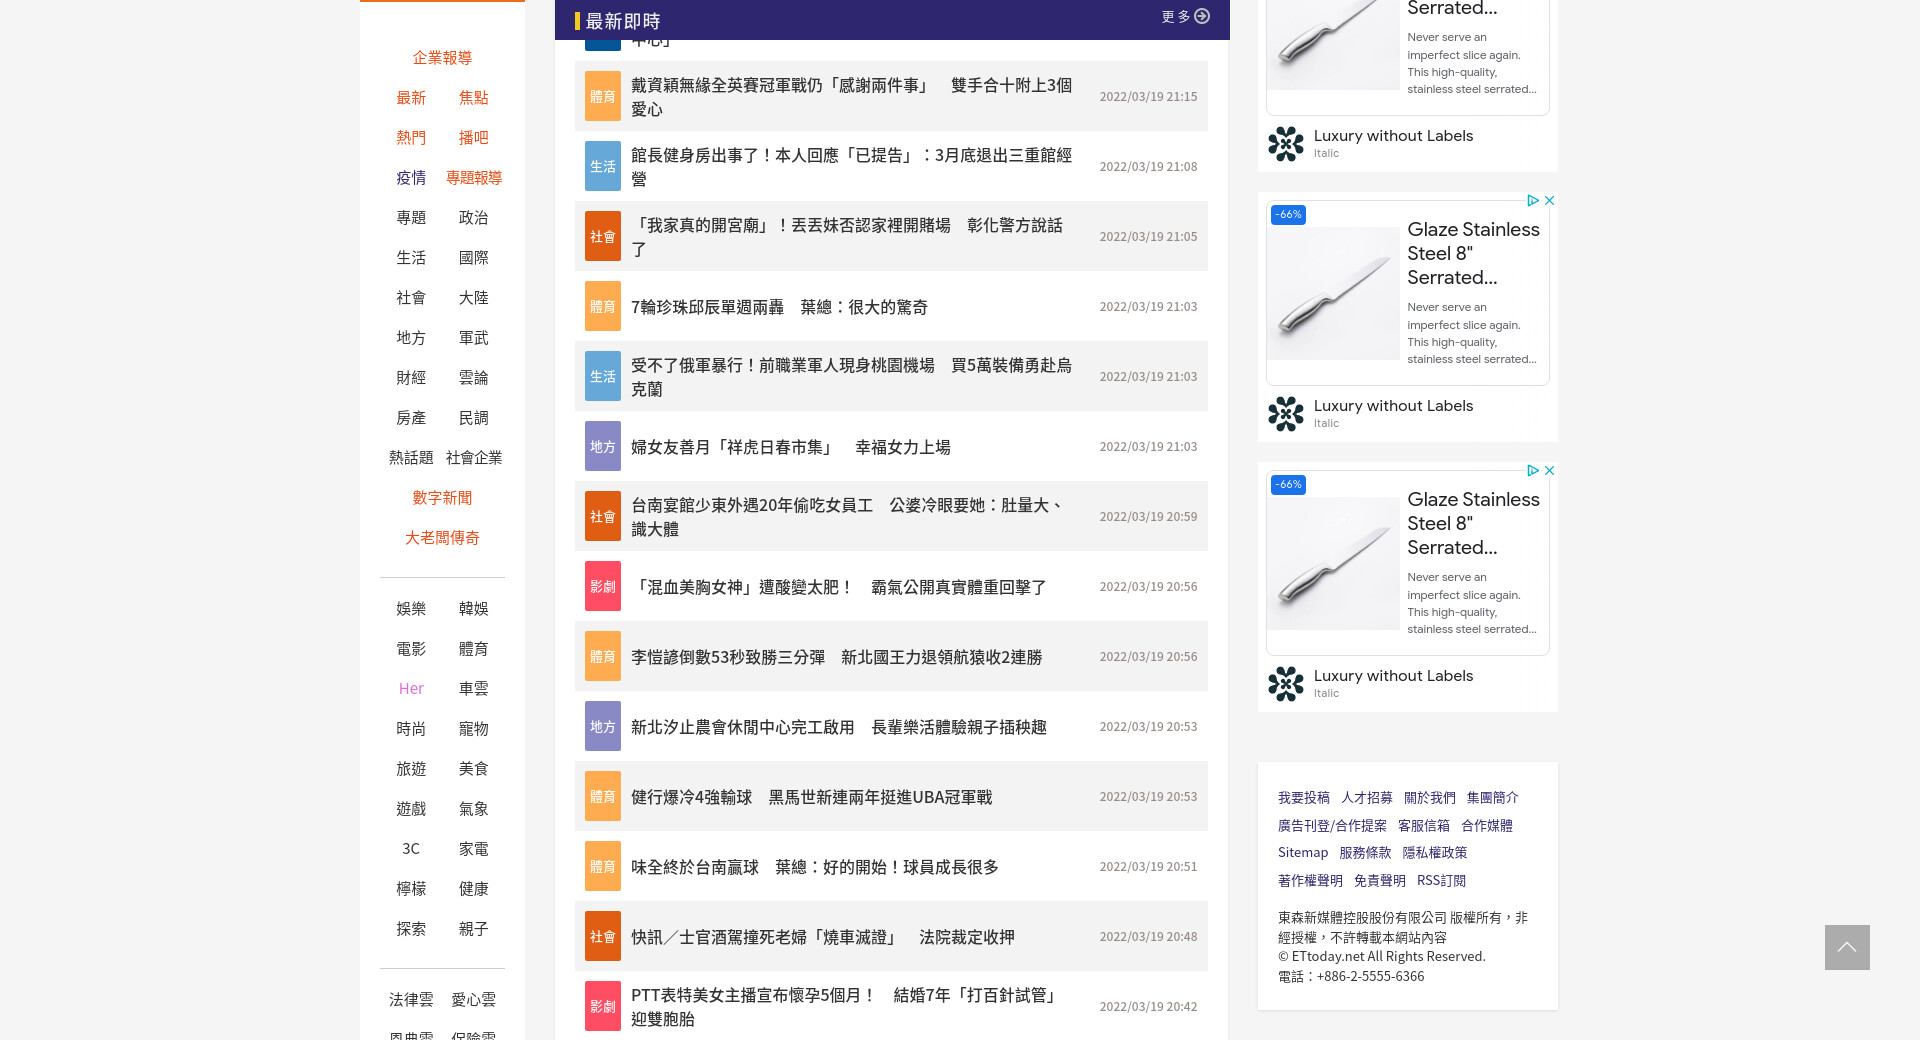Click the -66% discount badge on the middle ad
The image size is (1920, 1040).
coord(1288,215)
